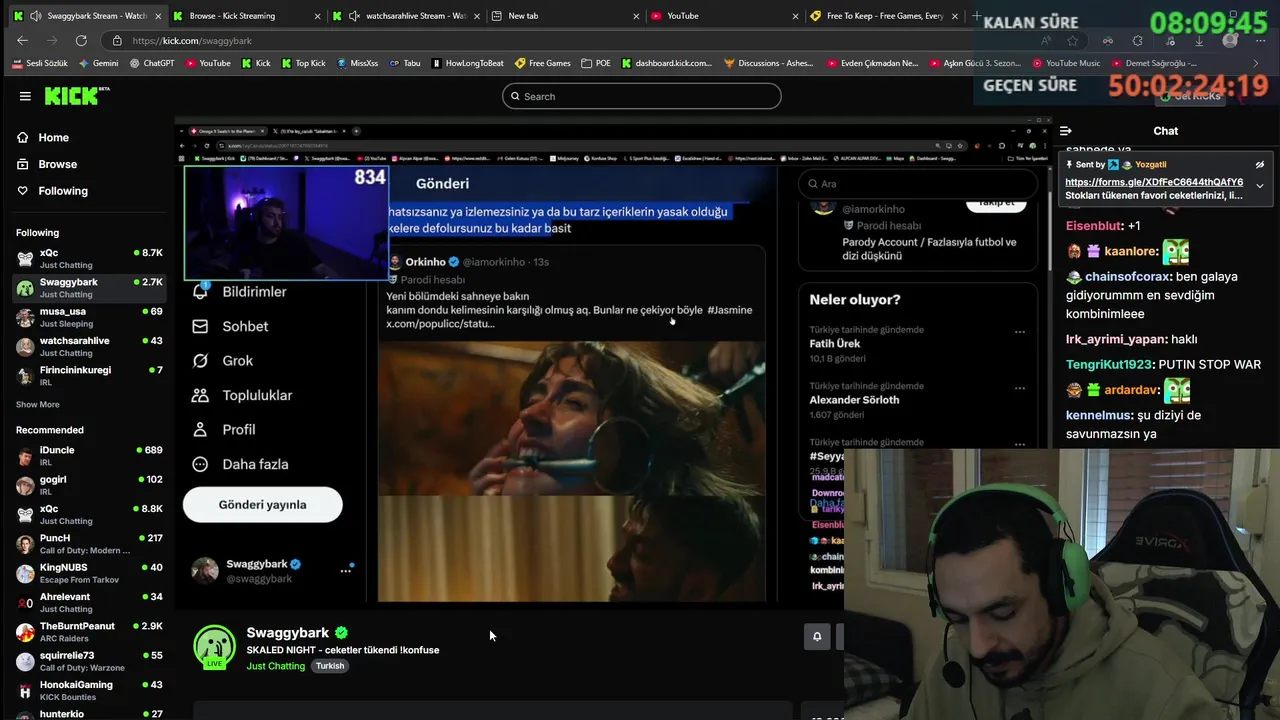Open the Evden Çıkmadan Ne... bookmark
Screen dimensions: 1280x720
[x=873, y=63]
